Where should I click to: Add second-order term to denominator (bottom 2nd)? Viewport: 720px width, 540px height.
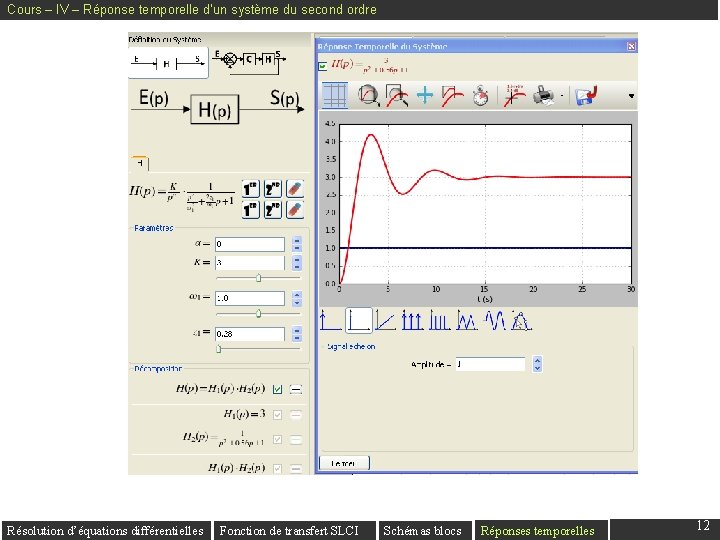[273, 210]
